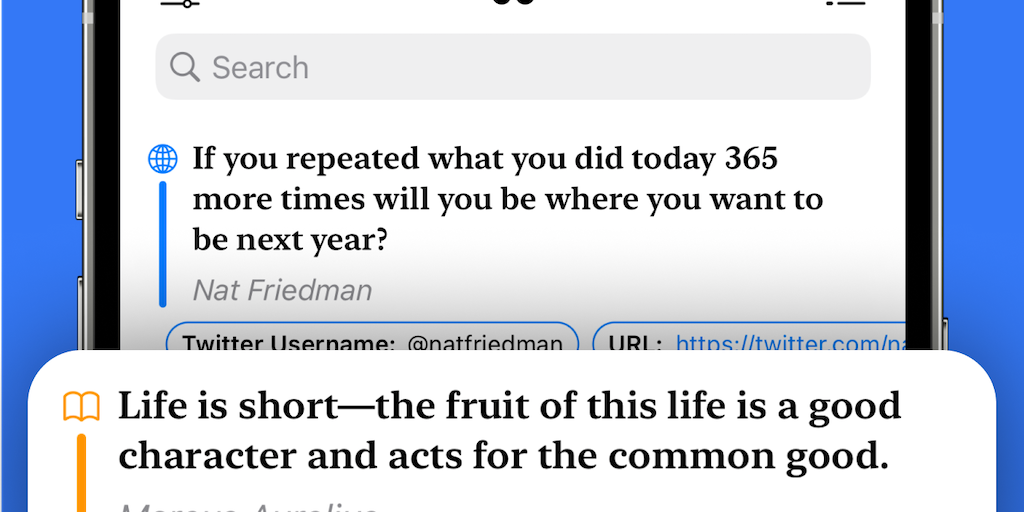Tap the open book icon beside the Marcus Aurelius quote
The height and width of the screenshot is (512, 1024).
point(81,407)
